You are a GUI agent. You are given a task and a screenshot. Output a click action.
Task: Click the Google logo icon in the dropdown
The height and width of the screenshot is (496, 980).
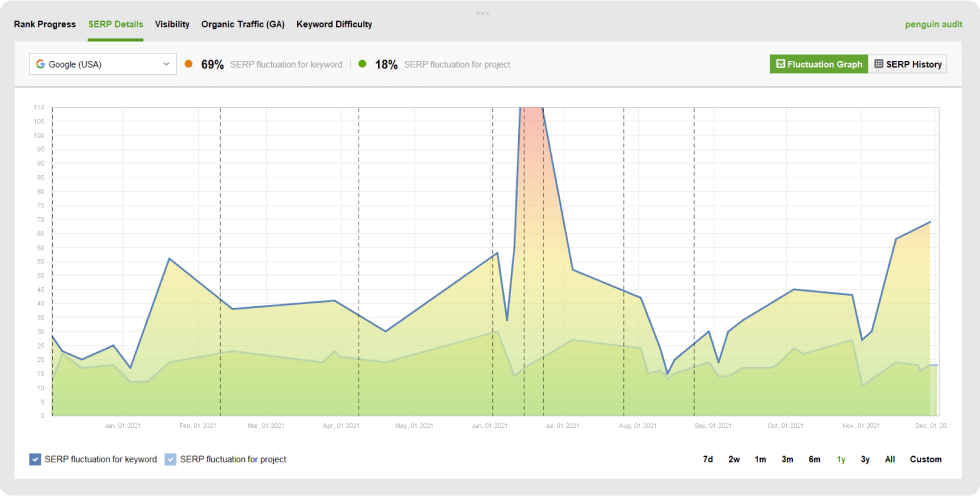[41, 64]
